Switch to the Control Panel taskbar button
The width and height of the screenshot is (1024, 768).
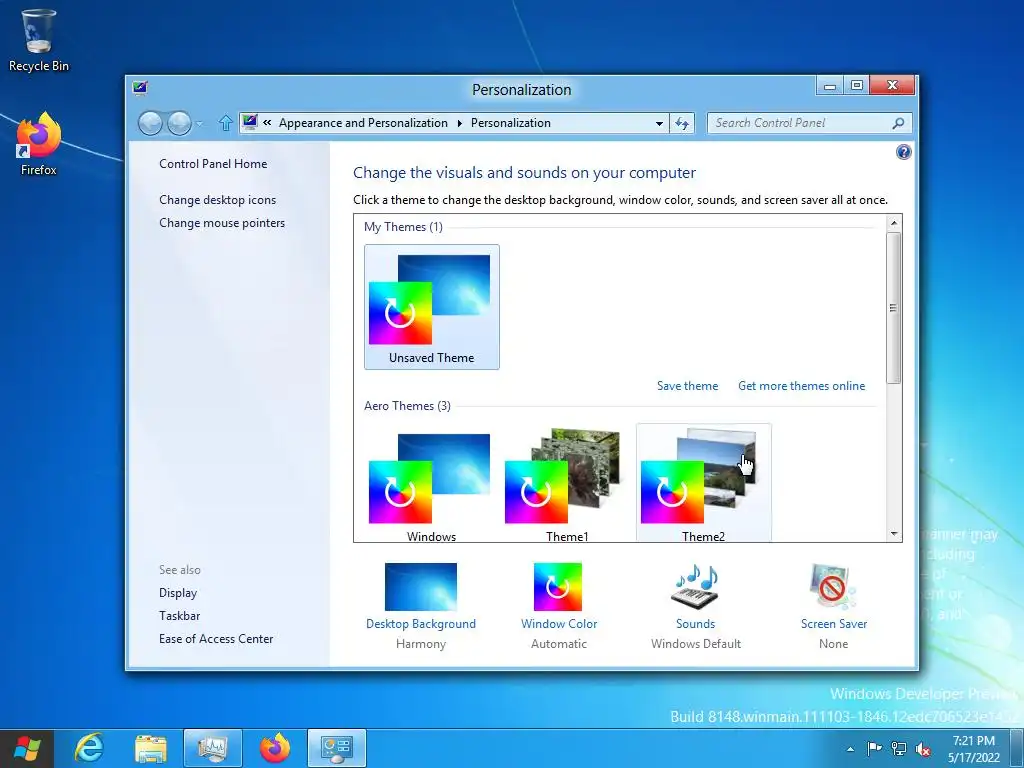tap(337, 748)
